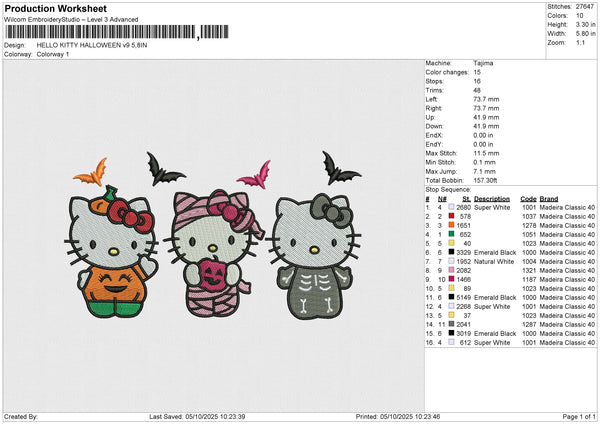600x424 pixels.
Task: Click the Height value '3.30 in'
Action: pyautogui.click(x=585, y=24)
